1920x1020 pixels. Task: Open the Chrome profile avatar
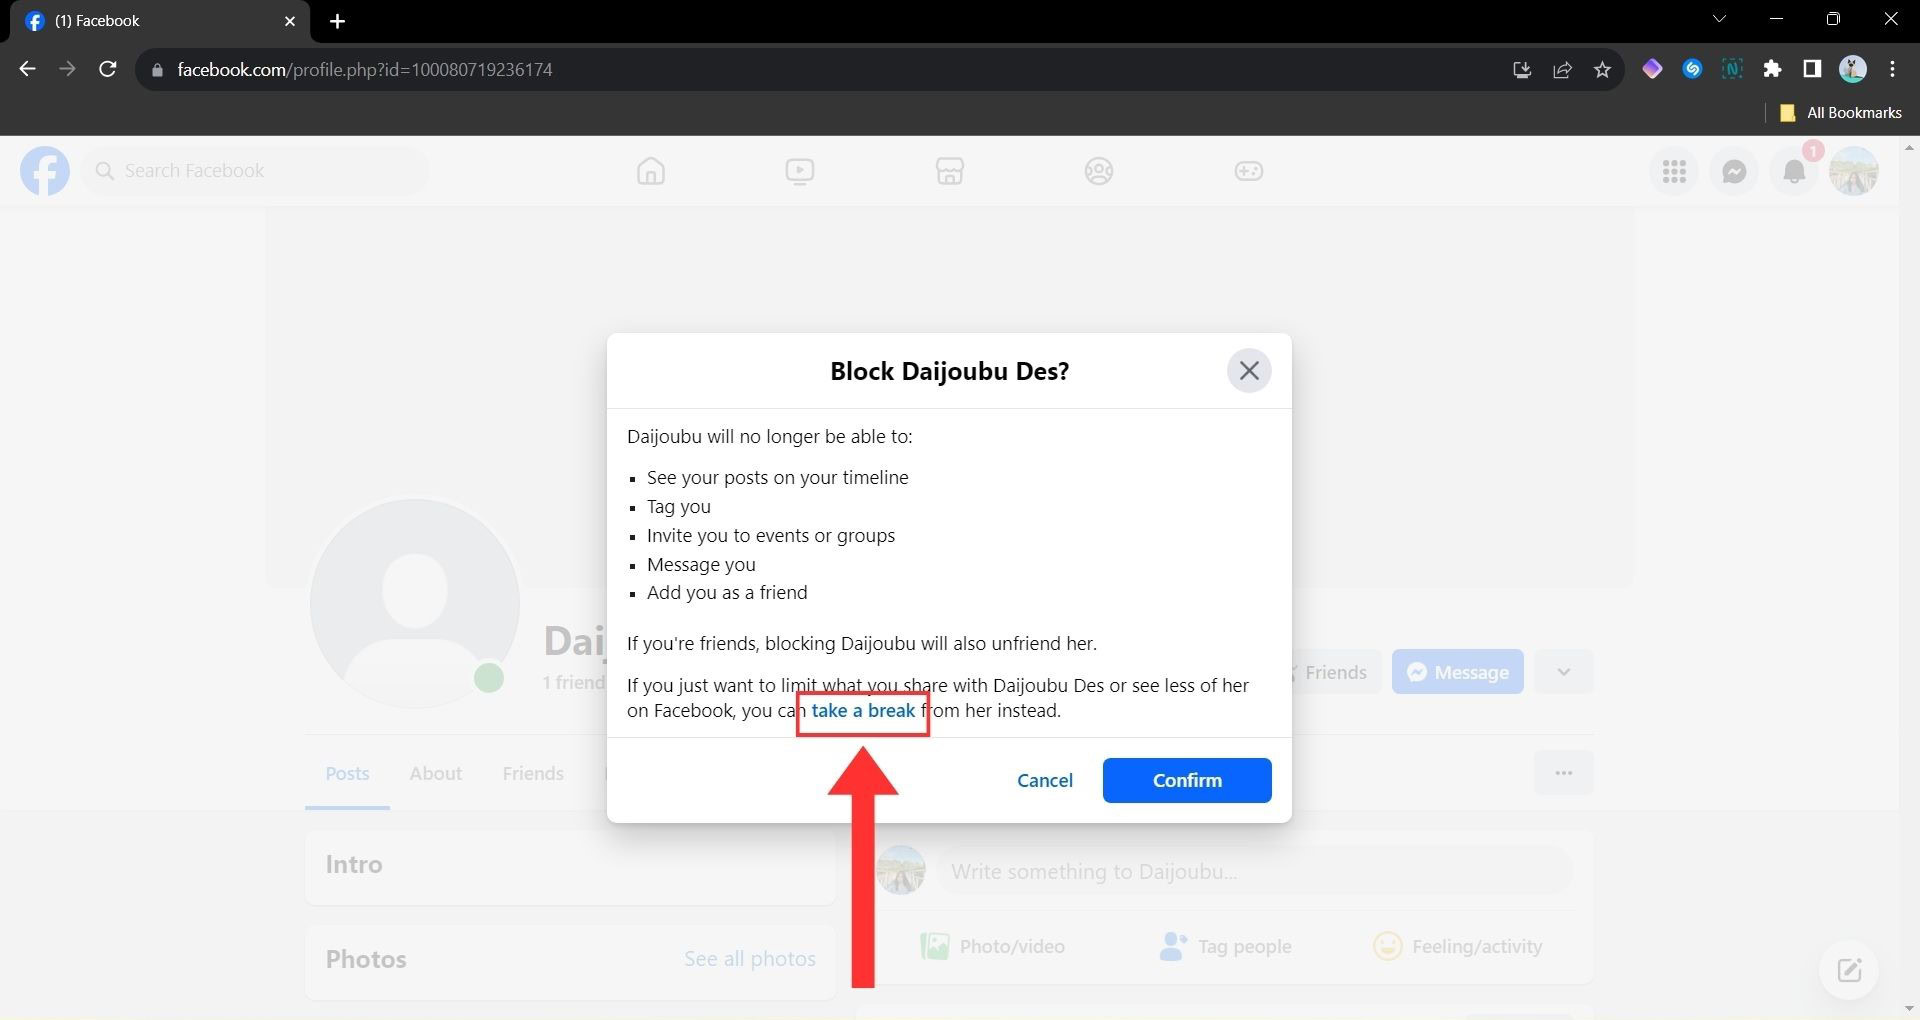(1853, 69)
